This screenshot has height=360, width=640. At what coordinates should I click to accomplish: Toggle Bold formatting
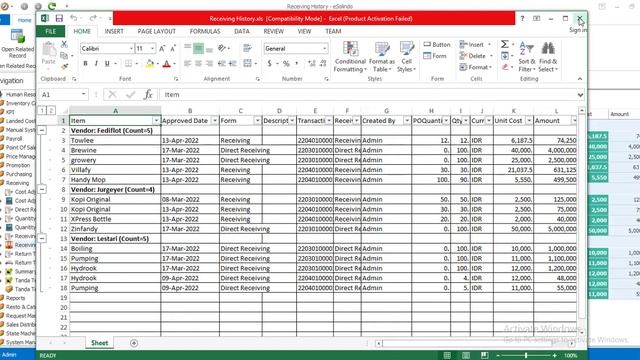point(85,63)
